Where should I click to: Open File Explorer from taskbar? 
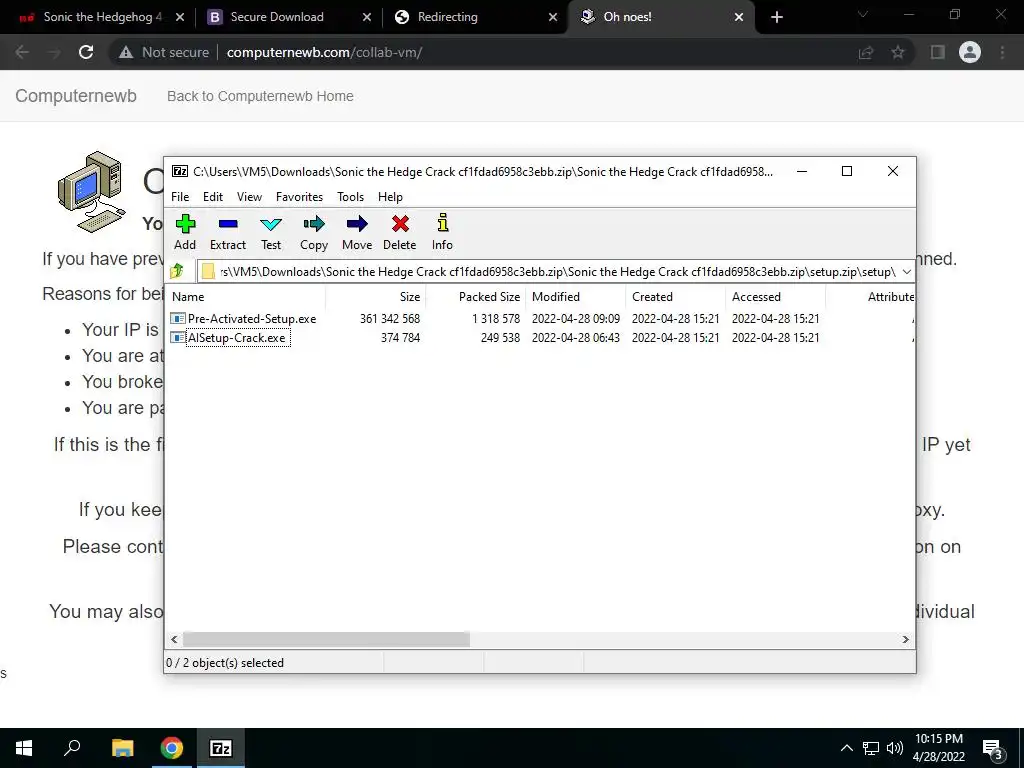click(122, 748)
